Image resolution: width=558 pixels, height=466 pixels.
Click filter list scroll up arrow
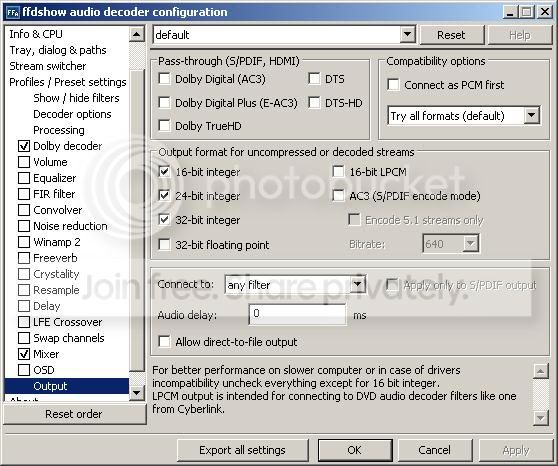(x=137, y=34)
